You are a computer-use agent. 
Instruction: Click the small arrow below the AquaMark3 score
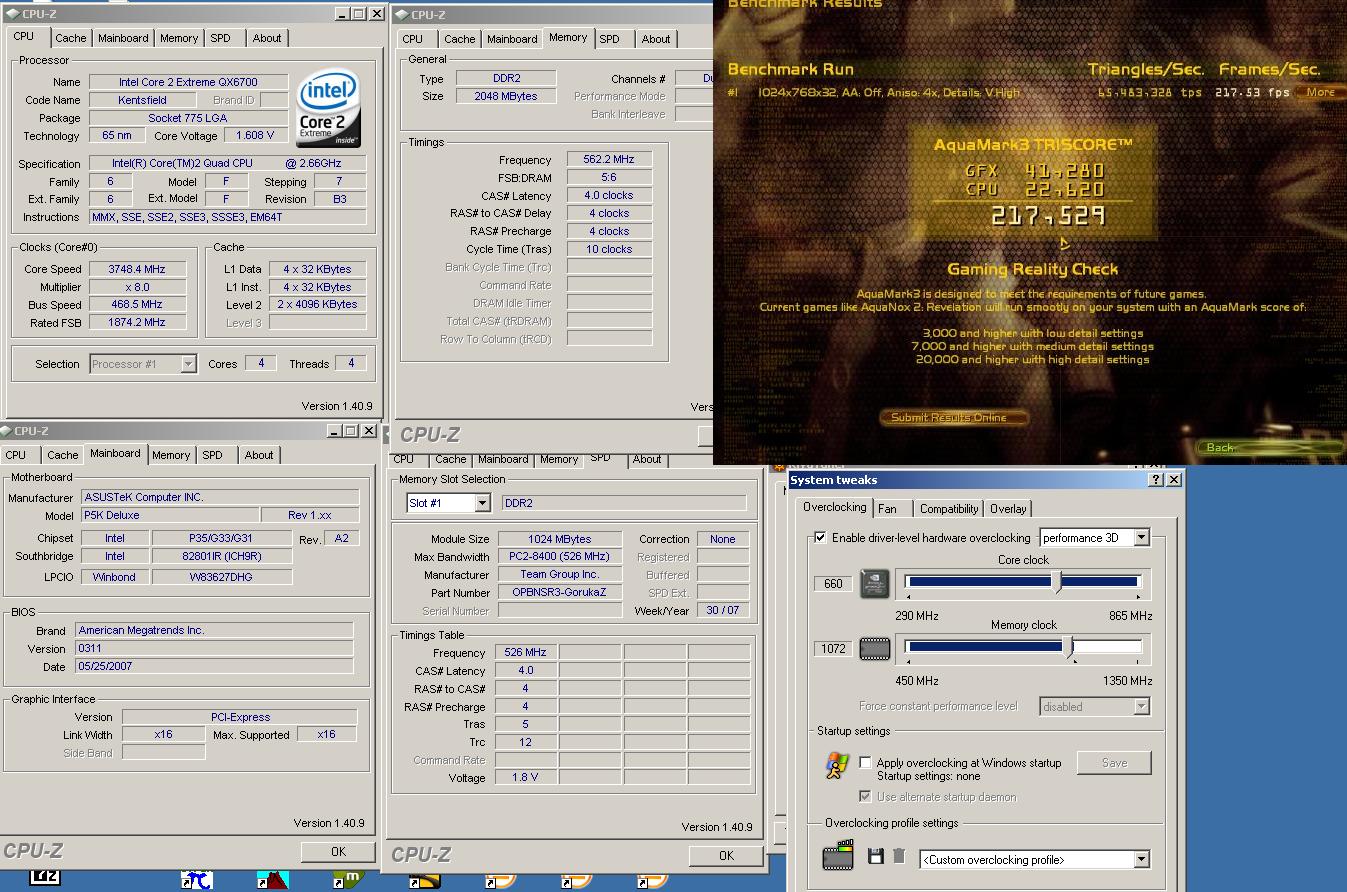coord(1064,243)
